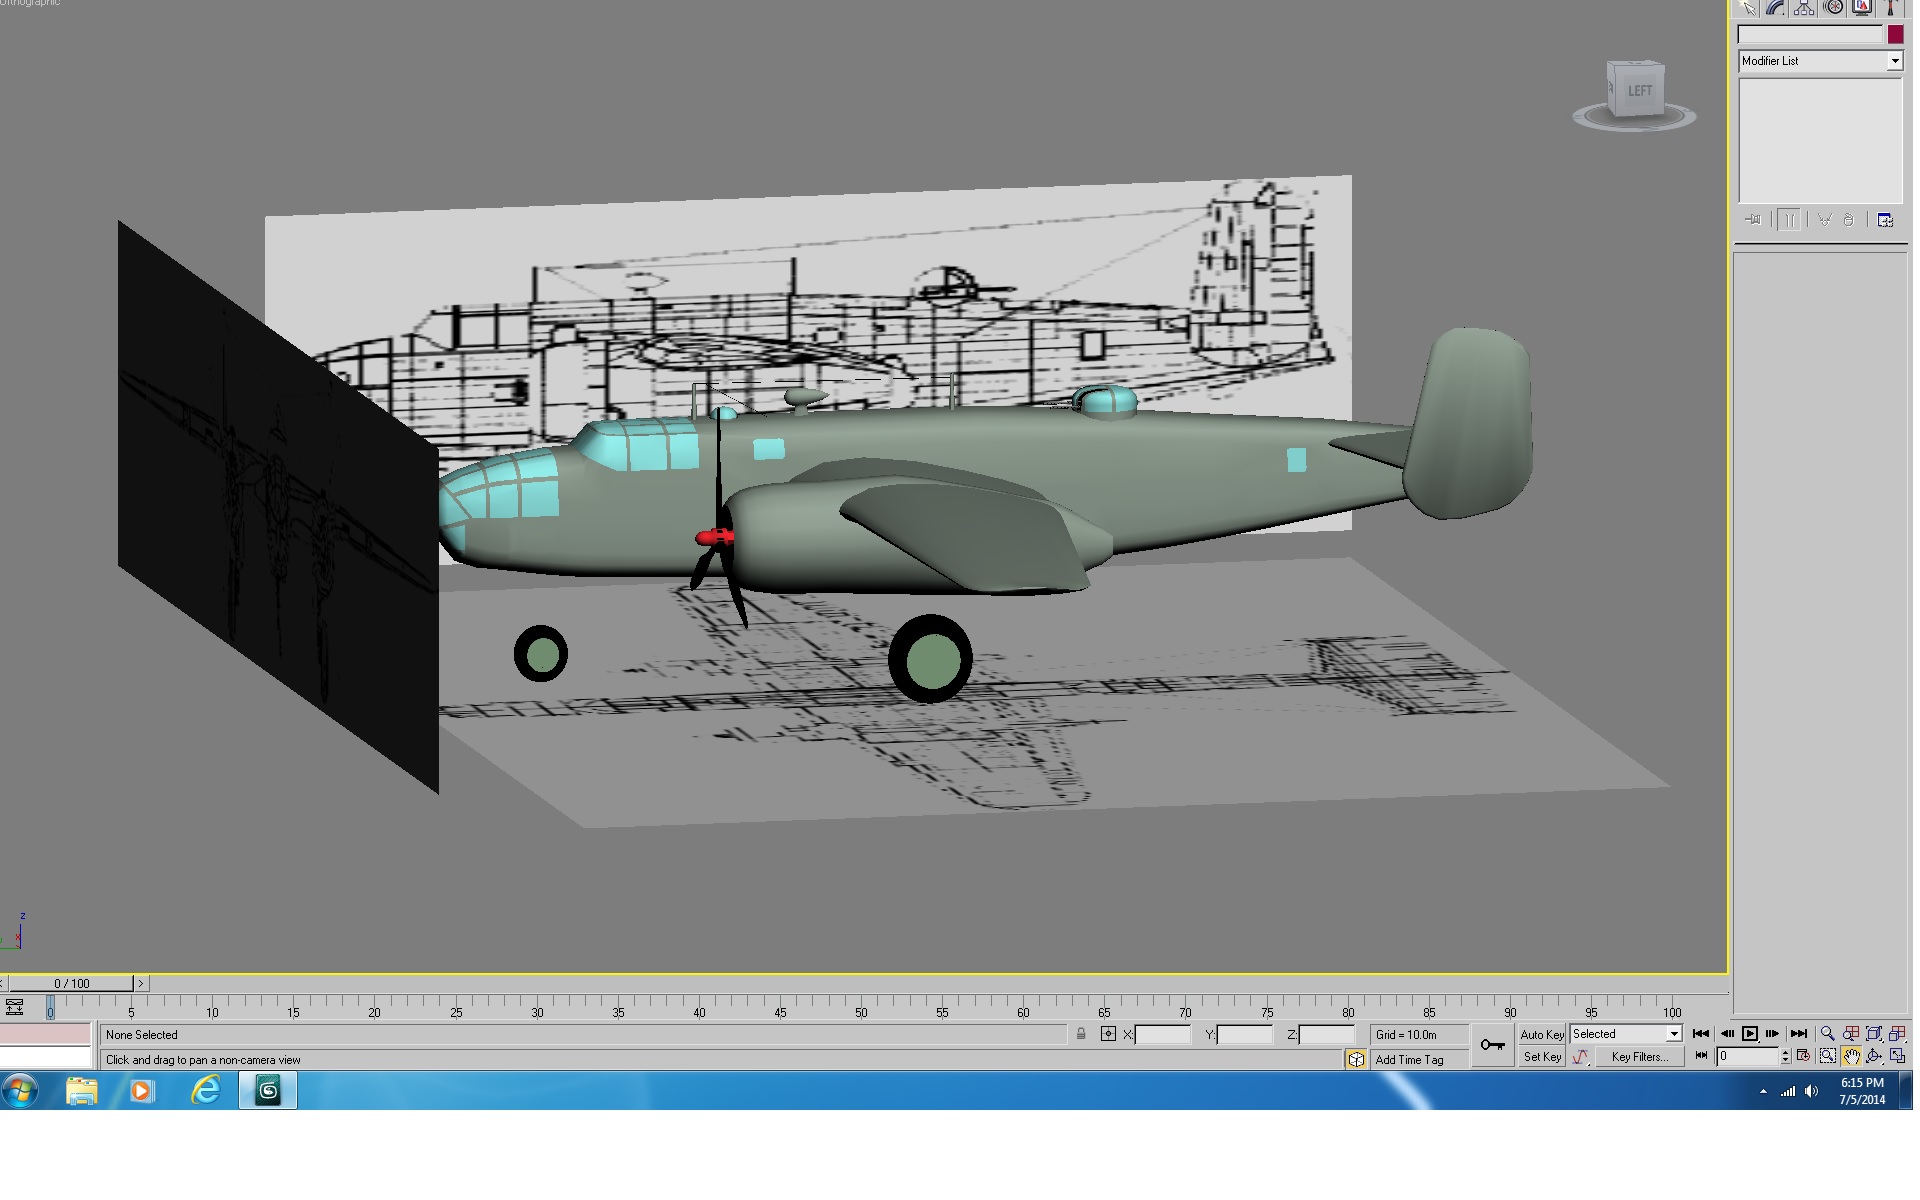Select the Zoom viewport tool
The image size is (1920, 1200).
pyautogui.click(x=1827, y=1034)
